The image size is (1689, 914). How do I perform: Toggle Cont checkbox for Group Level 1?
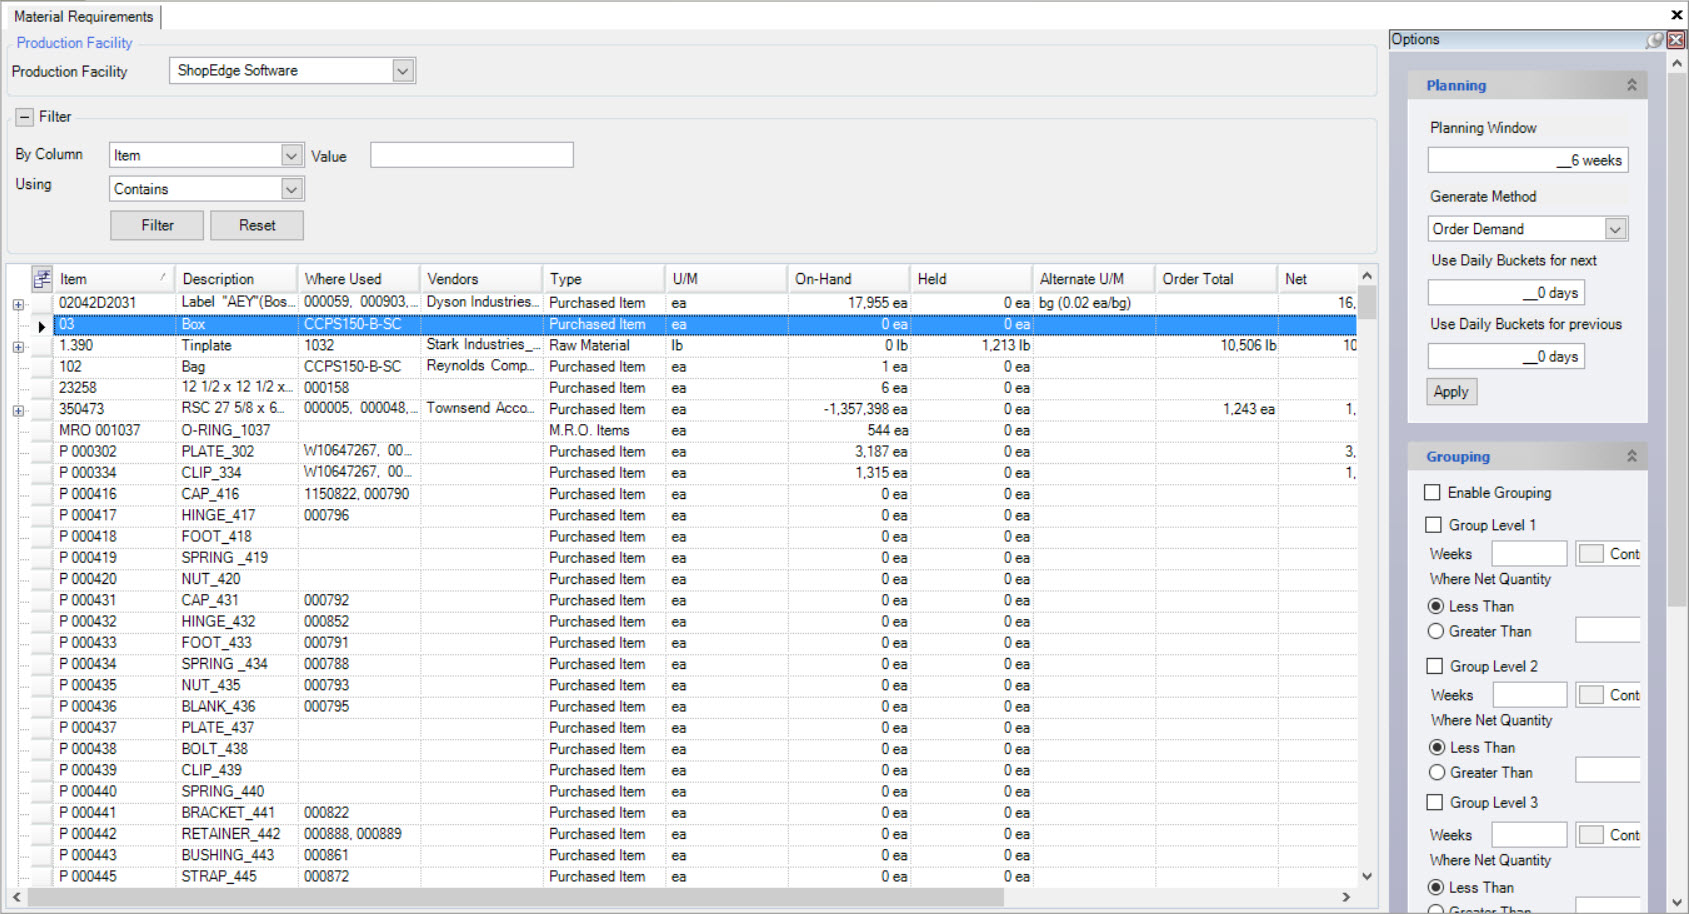1592,554
